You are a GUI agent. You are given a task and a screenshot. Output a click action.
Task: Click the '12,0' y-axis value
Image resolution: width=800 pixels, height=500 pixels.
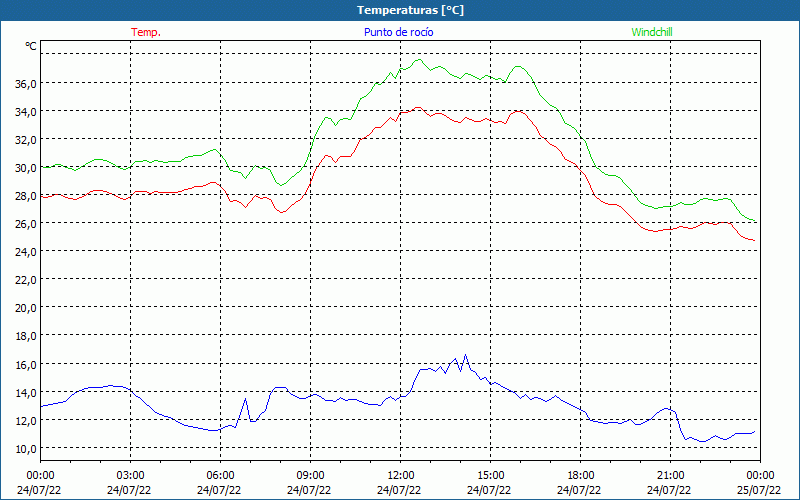(x=26, y=421)
